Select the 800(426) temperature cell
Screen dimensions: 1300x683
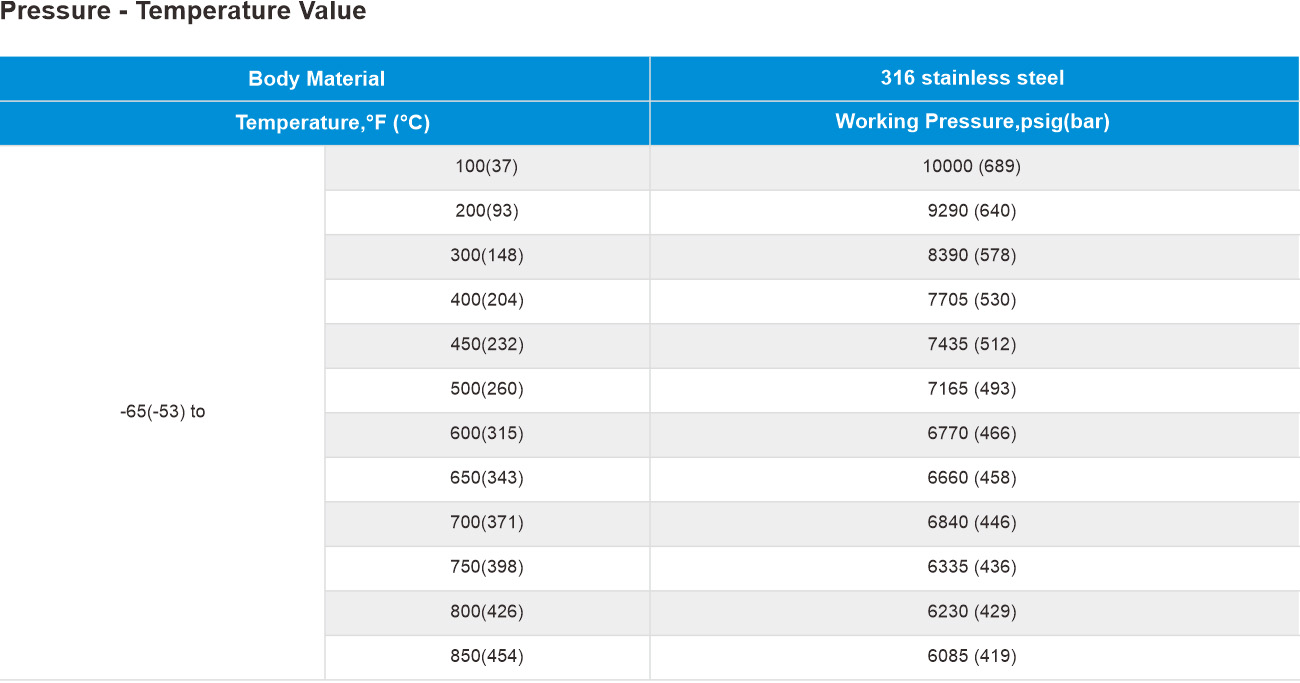point(487,612)
